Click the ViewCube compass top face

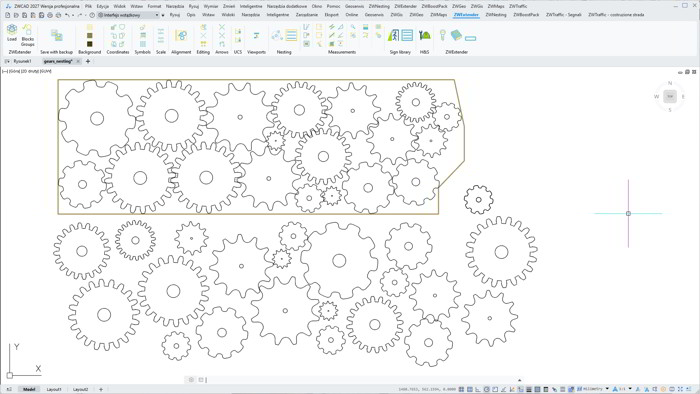pyautogui.click(x=670, y=96)
